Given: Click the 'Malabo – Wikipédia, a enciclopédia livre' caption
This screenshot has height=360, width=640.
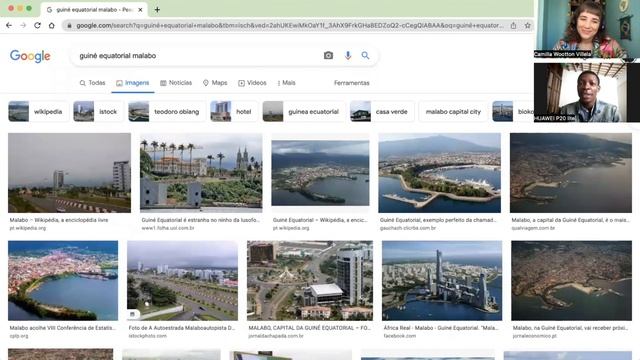Looking at the screenshot, I should 59,220.
